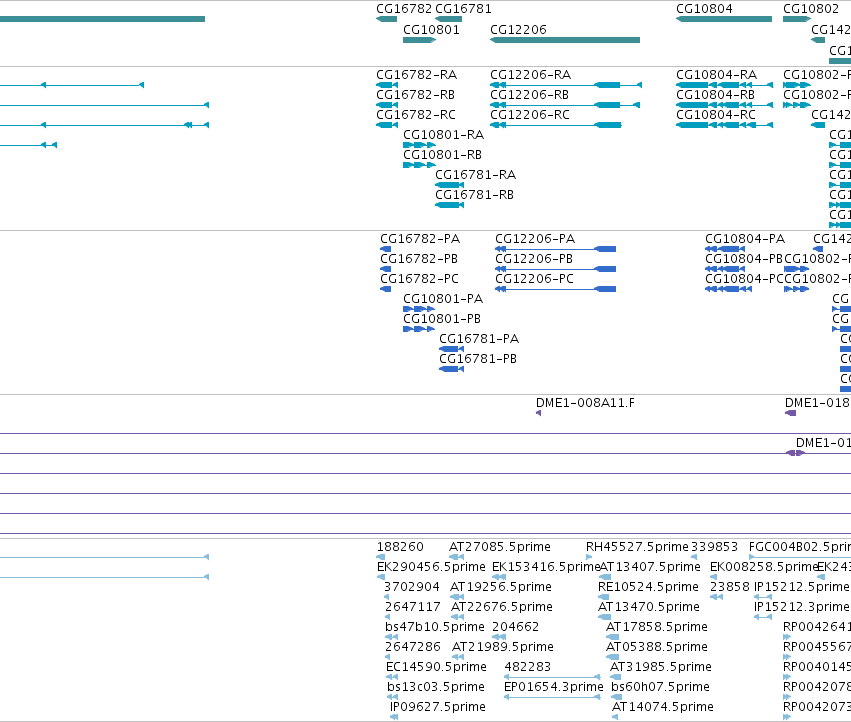
Task: Click the CG12206-PB protein label
Action: pyautogui.click(x=534, y=258)
